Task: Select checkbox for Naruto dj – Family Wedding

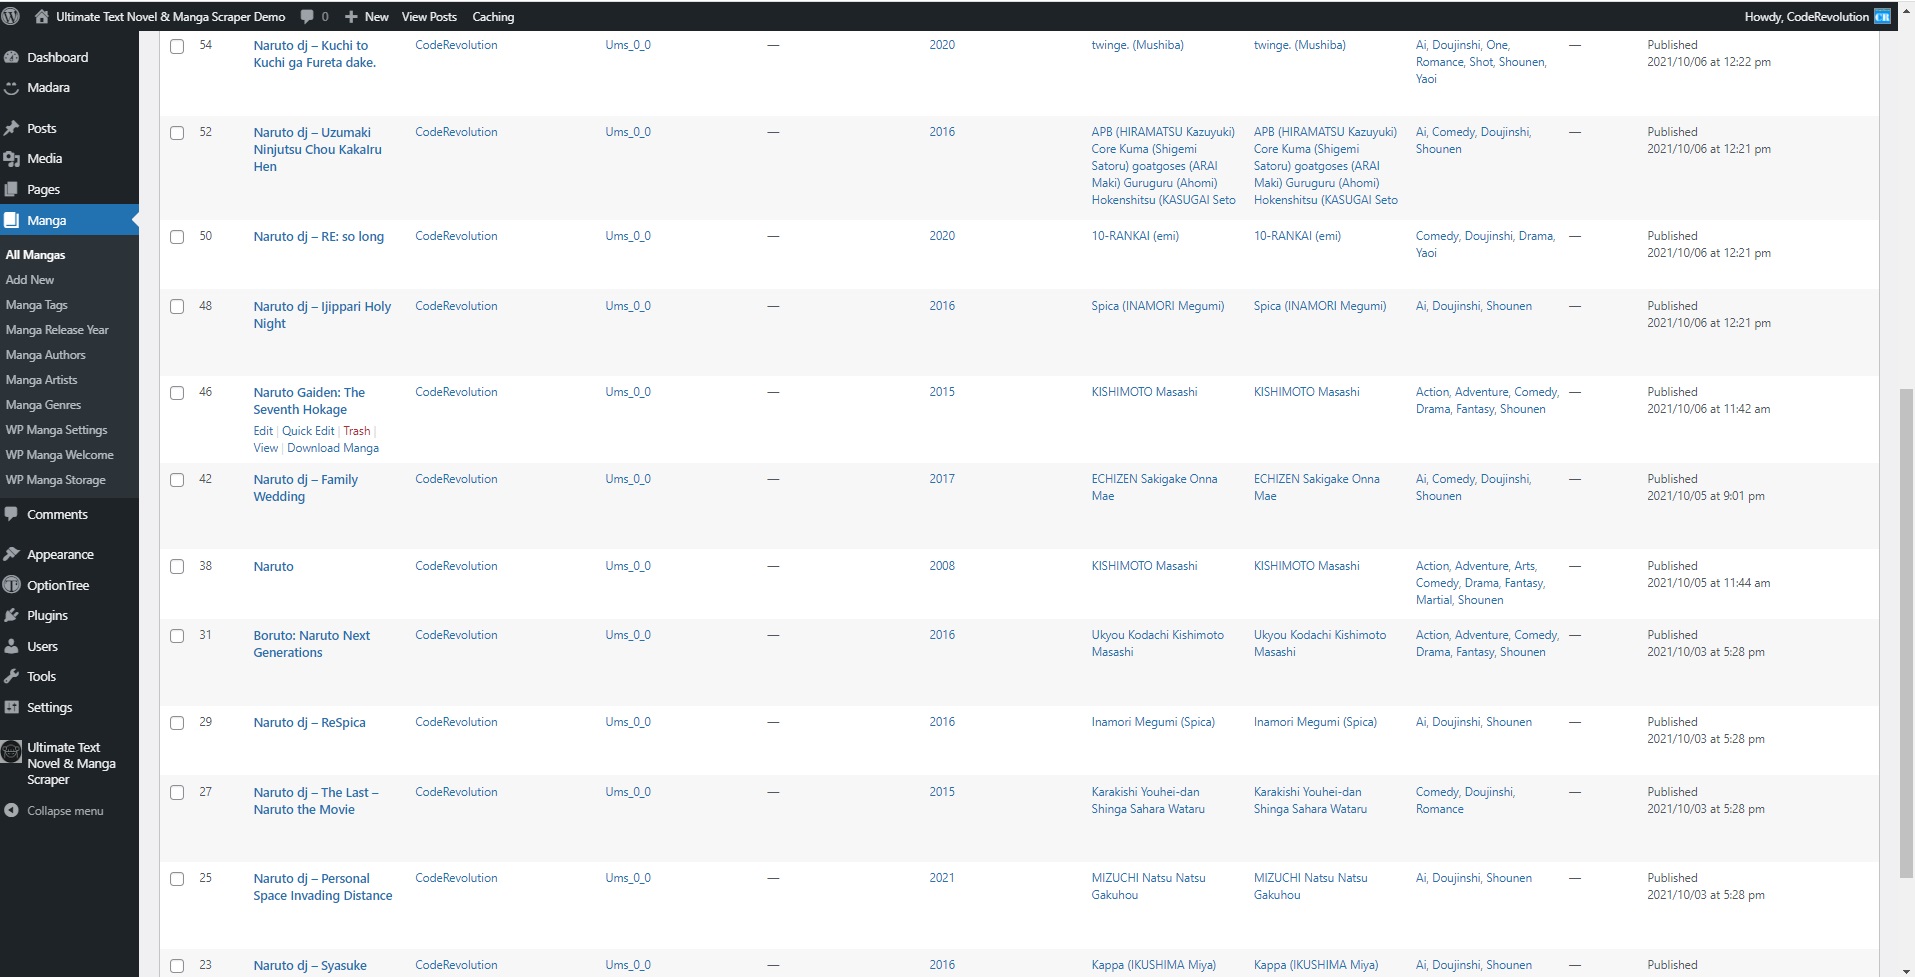Action: pyautogui.click(x=177, y=480)
